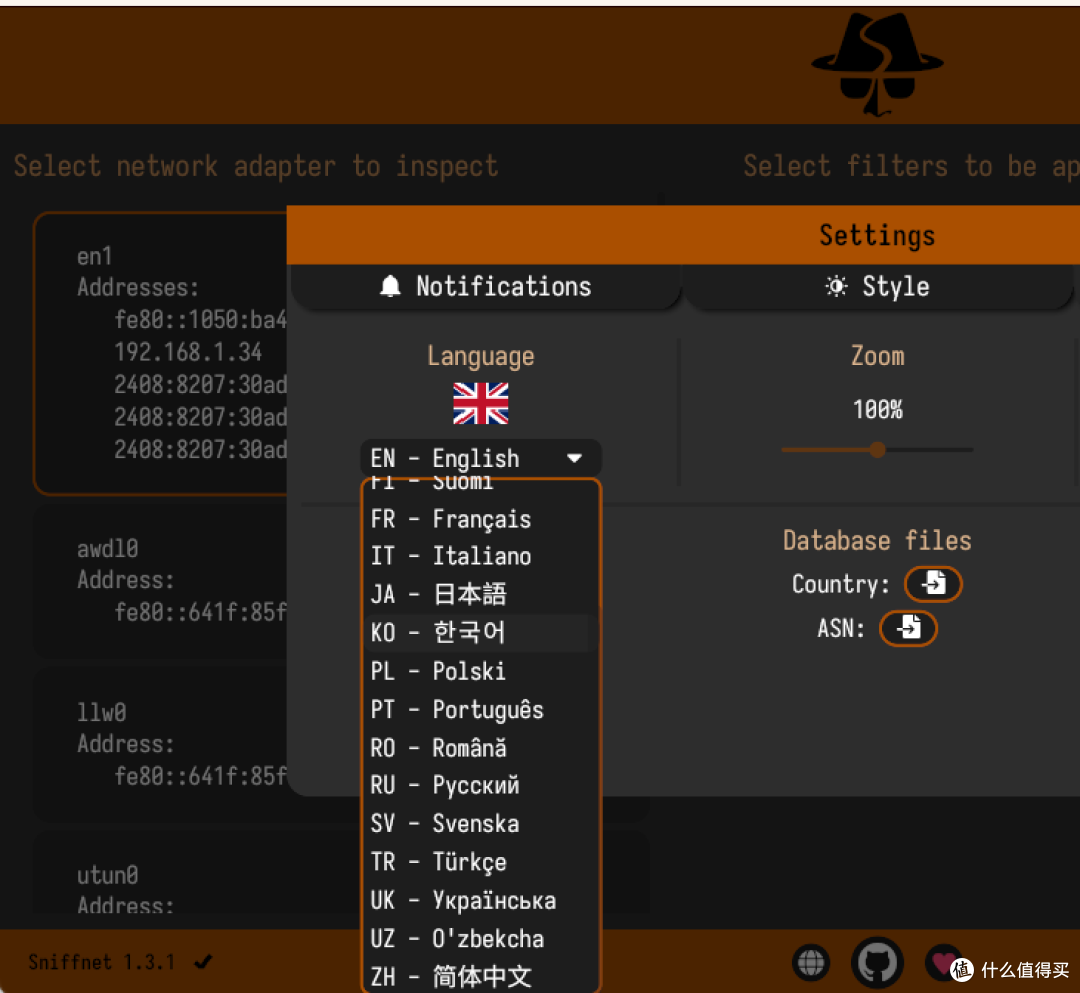Choose the llw0 network adapter card
1080x993 pixels.
click(x=160, y=744)
